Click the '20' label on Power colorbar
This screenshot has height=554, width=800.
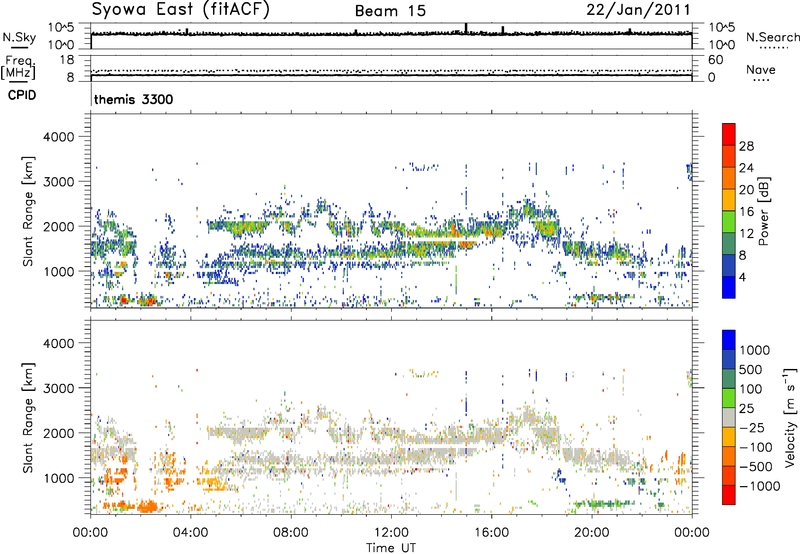(x=746, y=190)
